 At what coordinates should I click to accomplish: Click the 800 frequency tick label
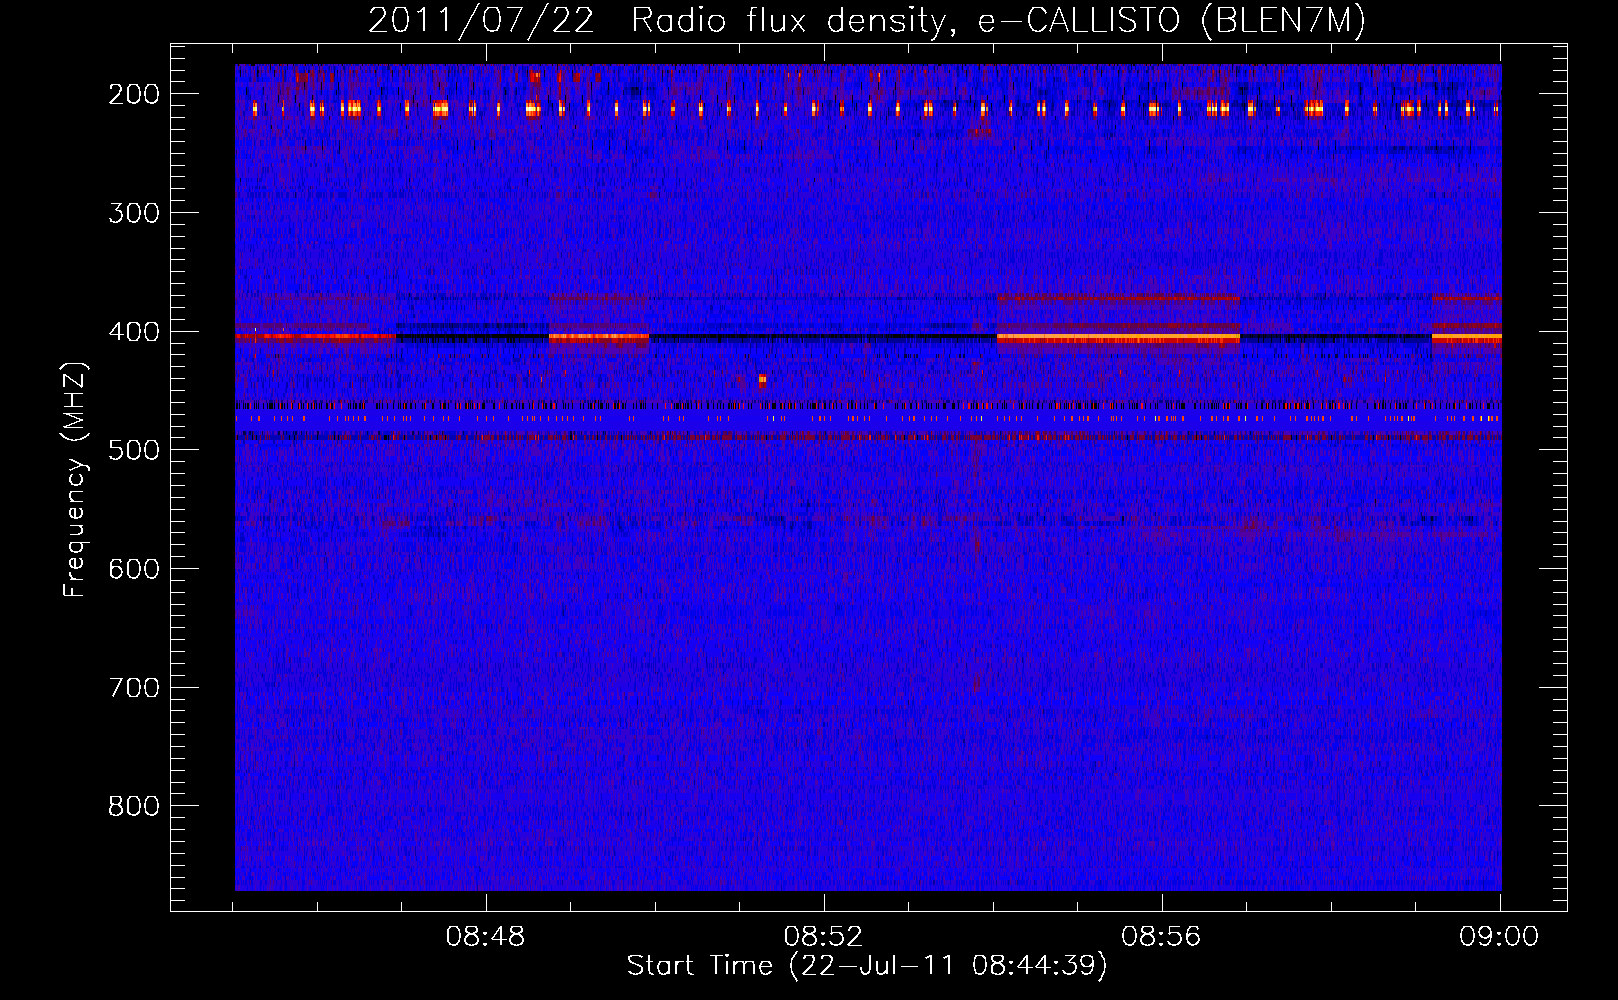pyautogui.click(x=134, y=806)
